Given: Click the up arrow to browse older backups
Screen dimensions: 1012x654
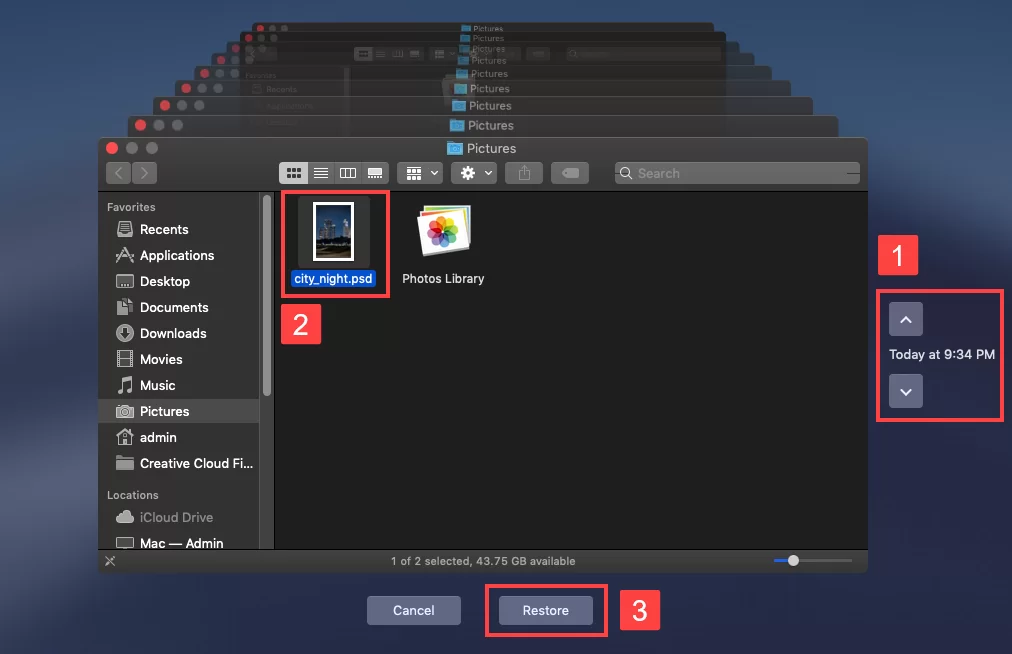Looking at the screenshot, I should [x=905, y=318].
